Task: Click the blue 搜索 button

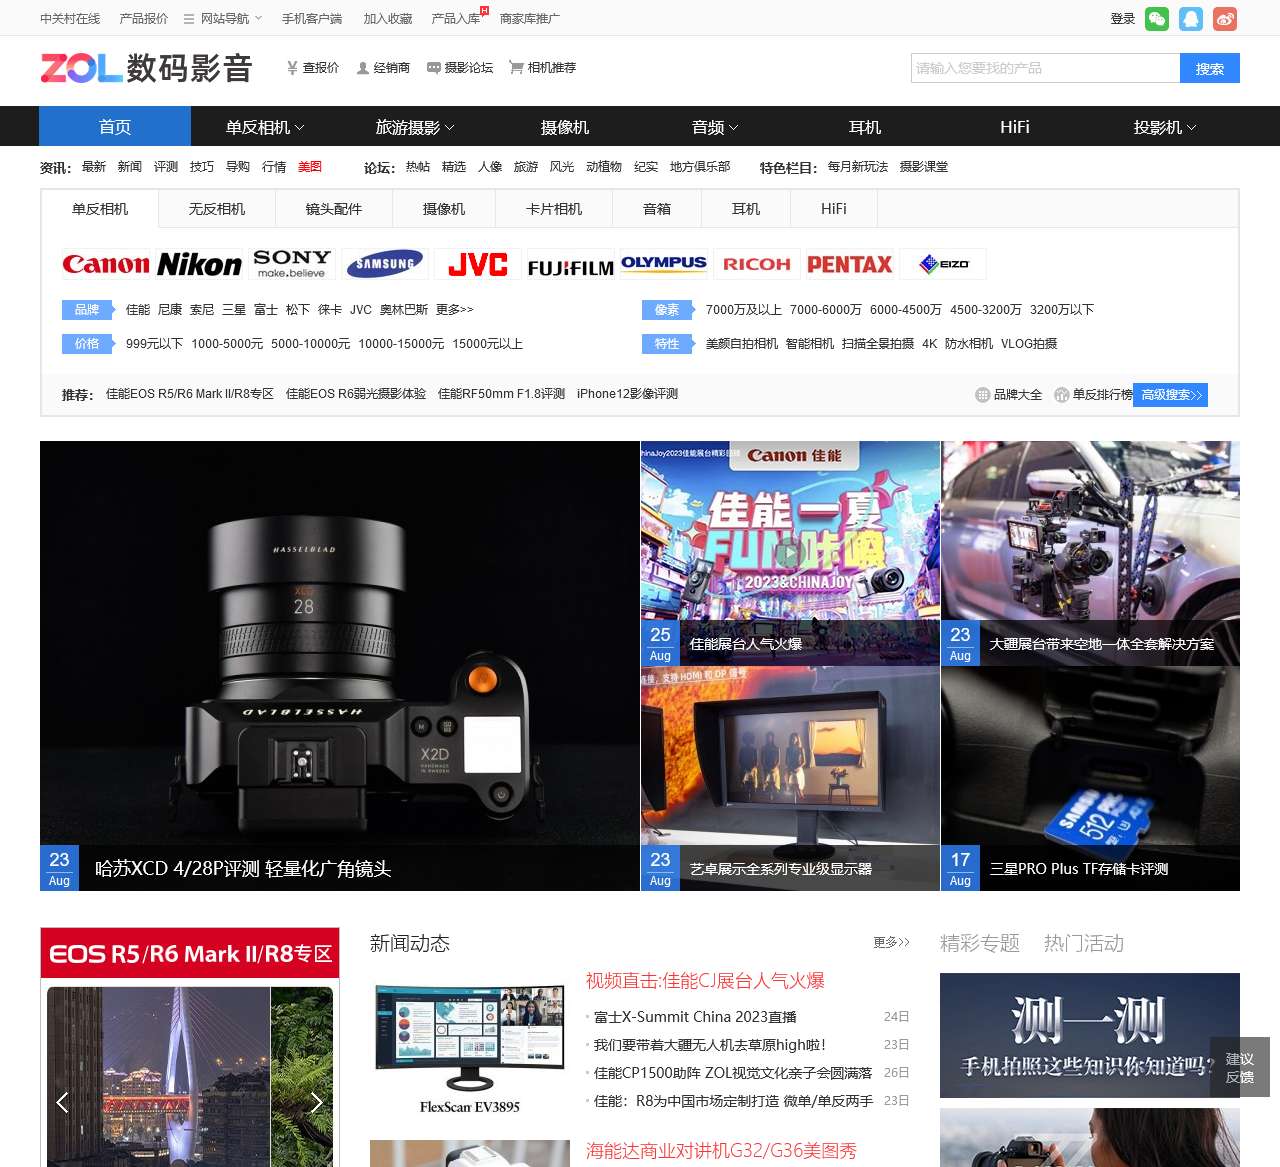Action: pos(1209,68)
